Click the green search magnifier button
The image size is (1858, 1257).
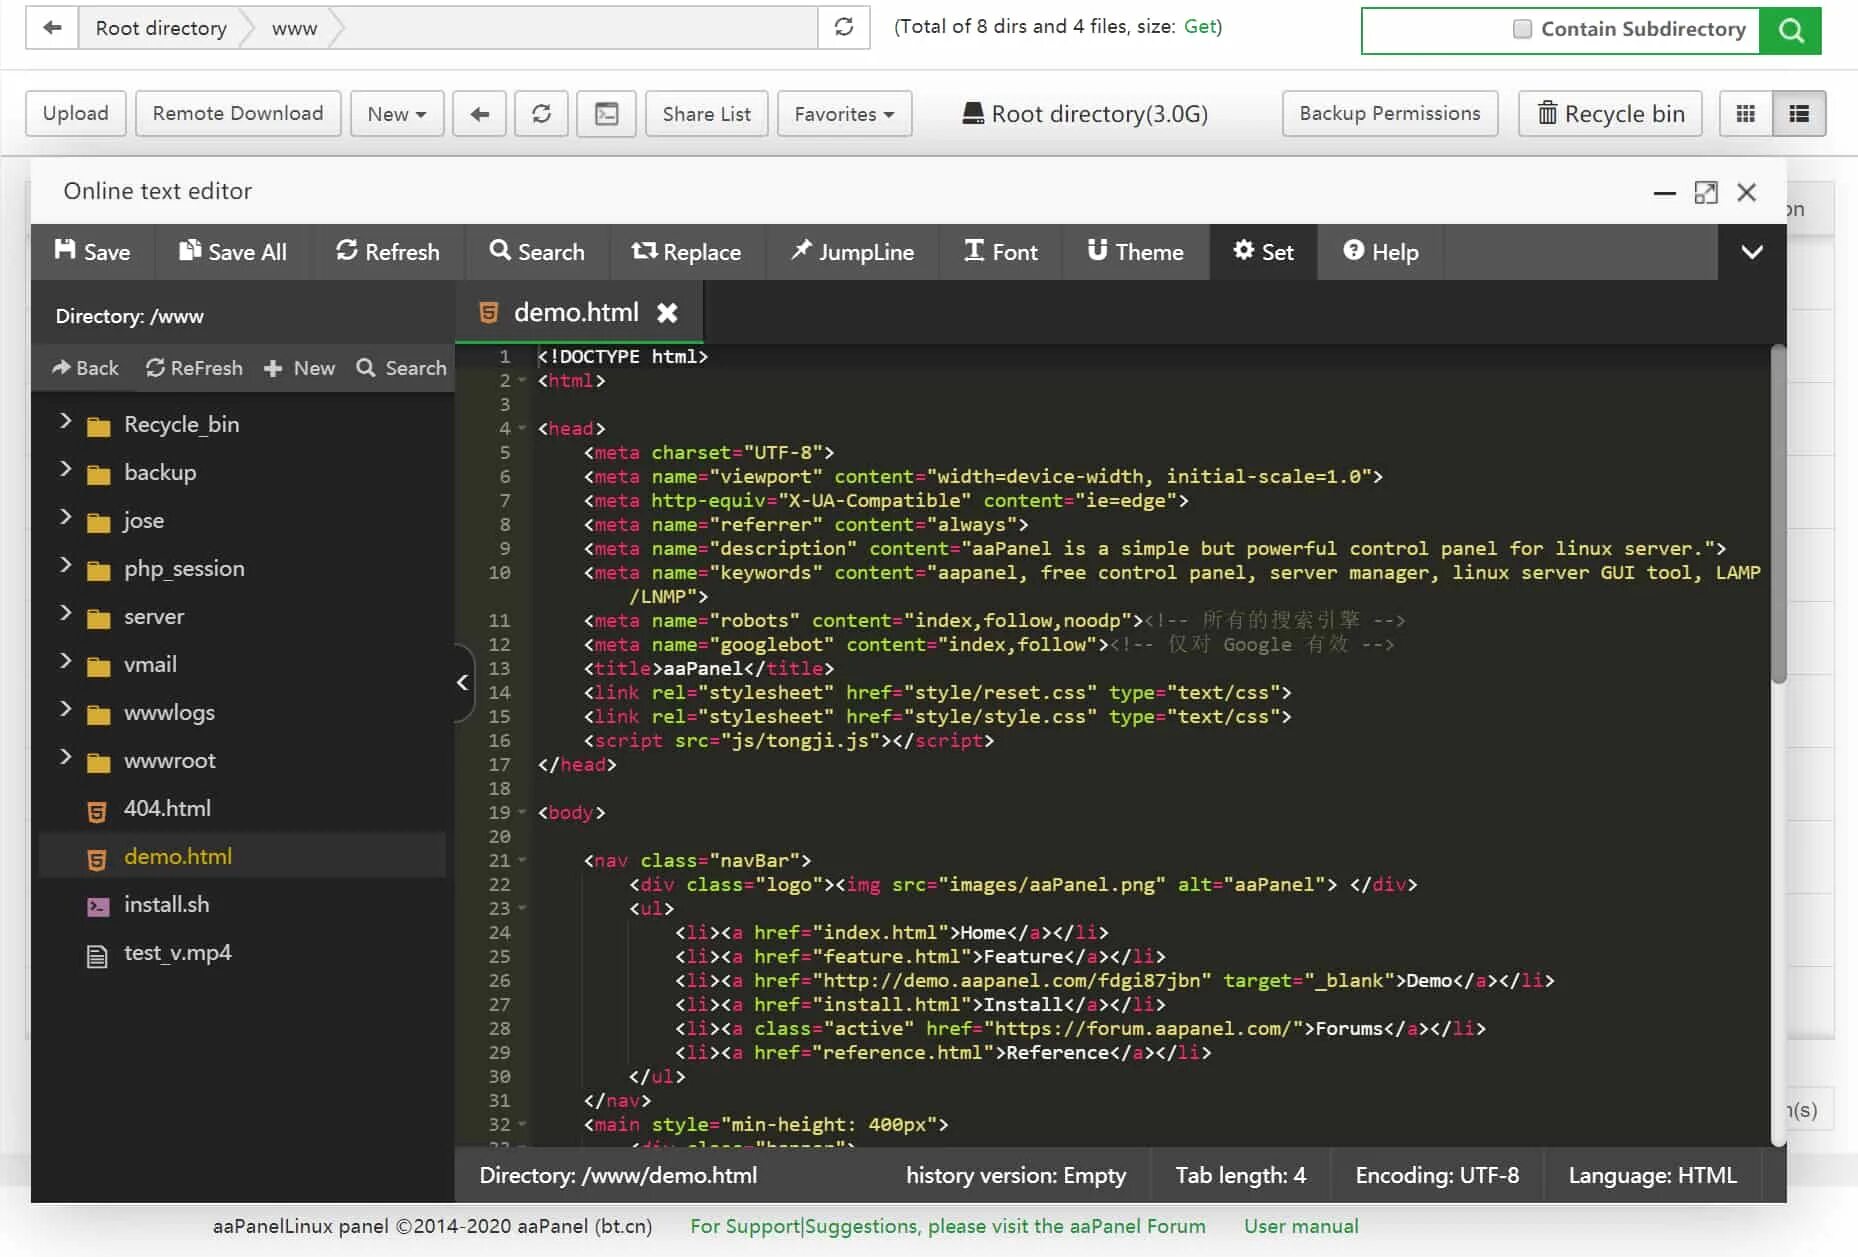click(x=1791, y=30)
